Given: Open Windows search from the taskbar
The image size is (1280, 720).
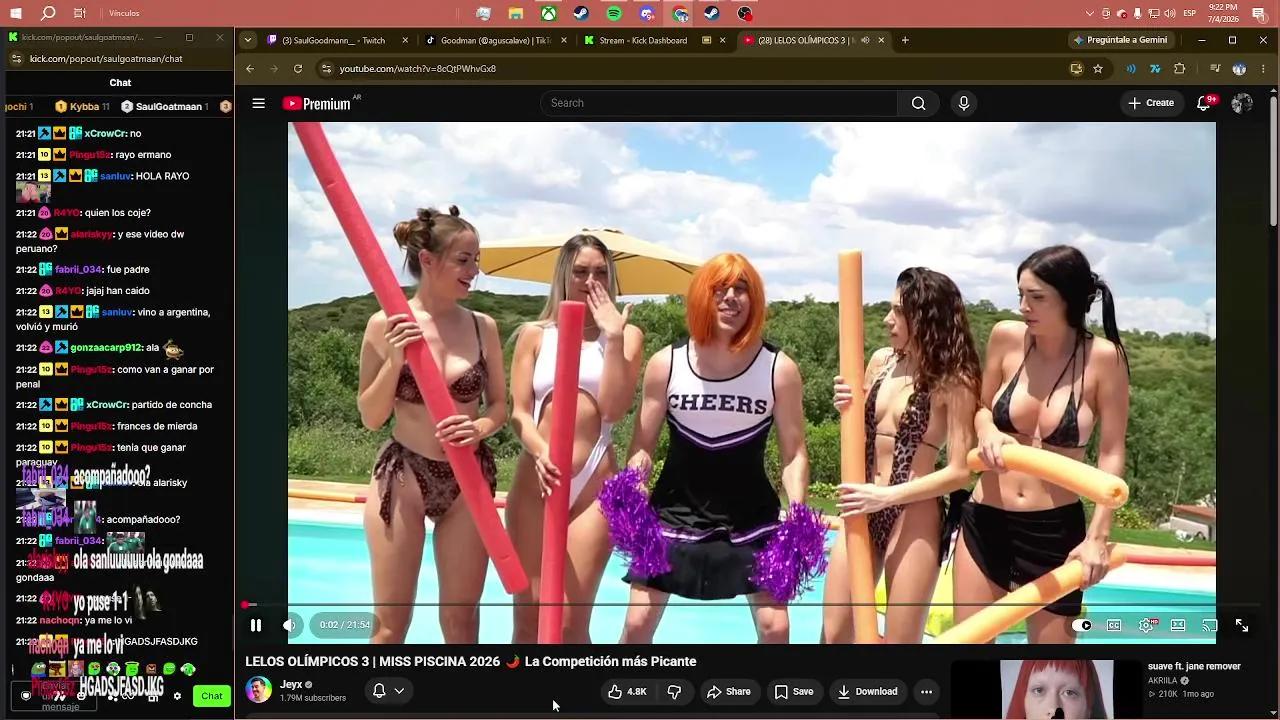Looking at the screenshot, I should coord(48,14).
